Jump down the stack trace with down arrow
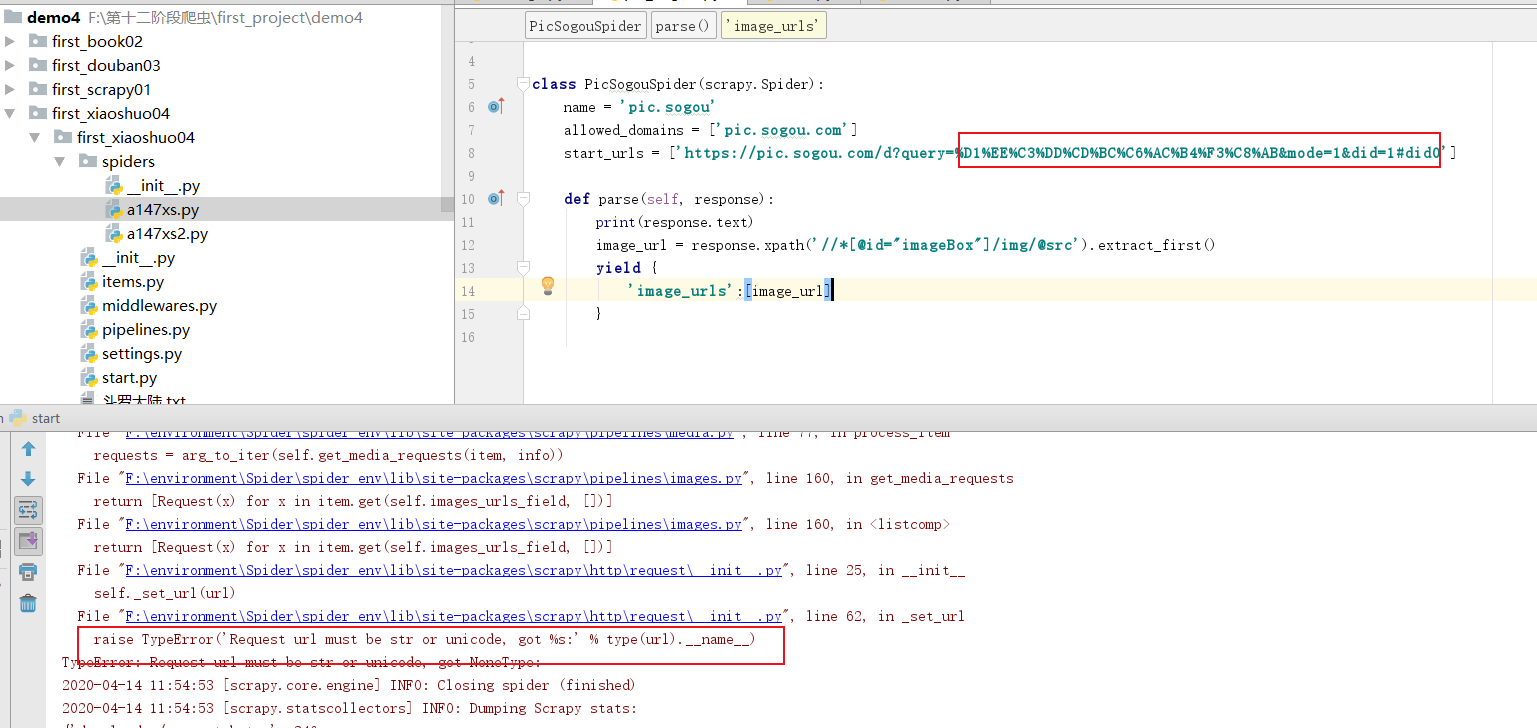Screen dimensions: 1537x728 (x=28, y=479)
